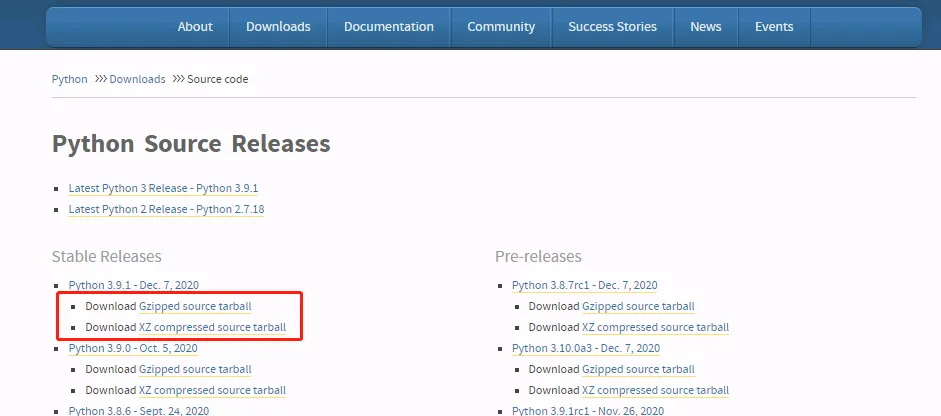The image size is (941, 416).
Task: Download Python 3.9.0 Gzipped source tarball
Action: pos(195,369)
